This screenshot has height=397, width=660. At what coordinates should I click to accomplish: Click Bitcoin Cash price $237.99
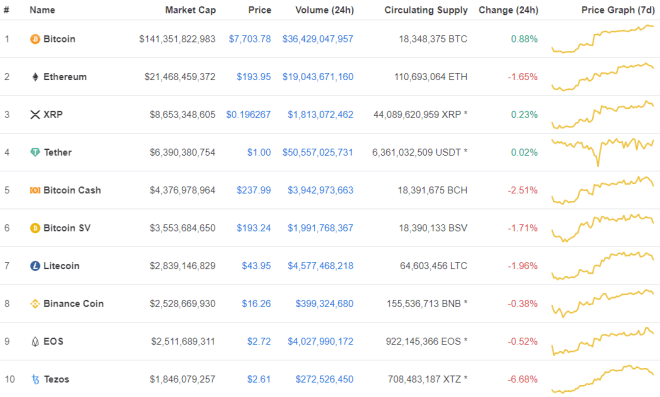[253, 190]
